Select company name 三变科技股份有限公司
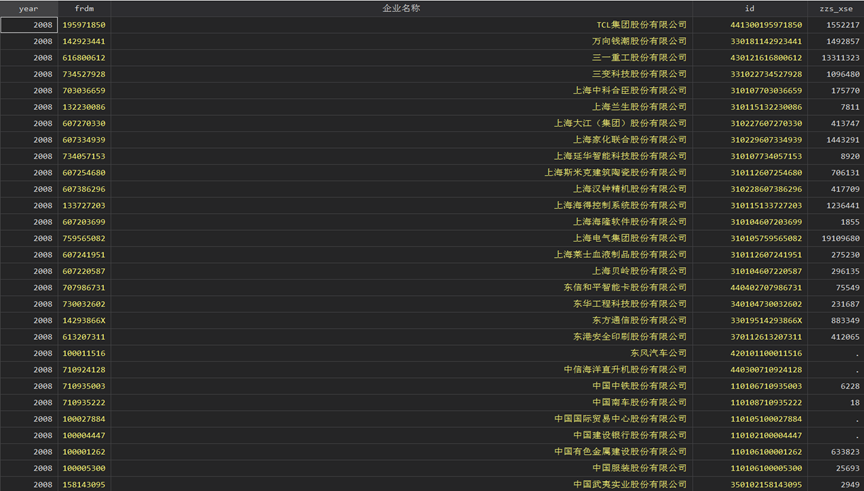Viewport: 864px width, 491px height. [639, 74]
